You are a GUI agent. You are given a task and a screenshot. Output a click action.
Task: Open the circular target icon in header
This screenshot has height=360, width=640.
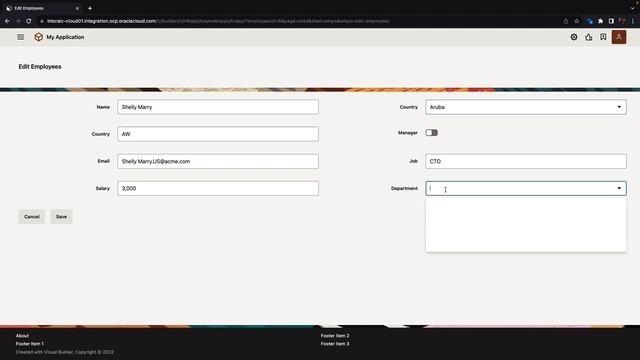tap(574, 37)
